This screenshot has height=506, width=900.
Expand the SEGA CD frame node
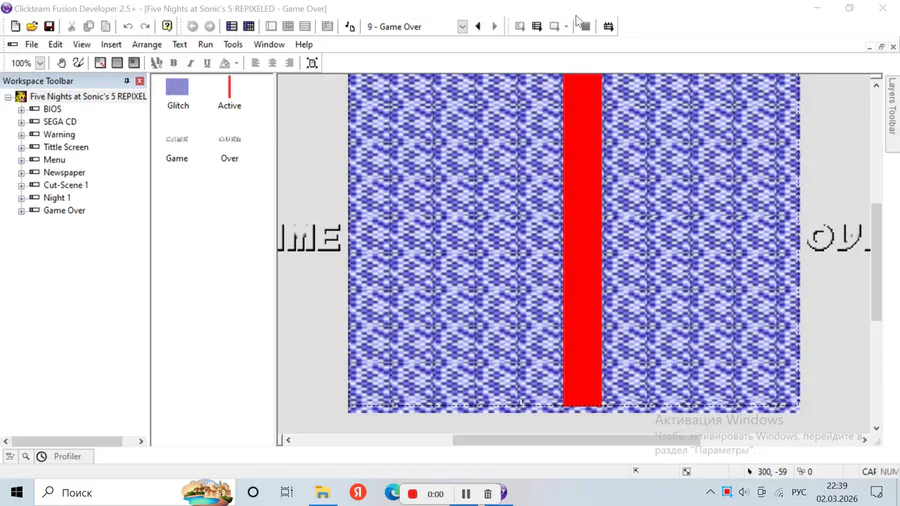[x=21, y=122]
